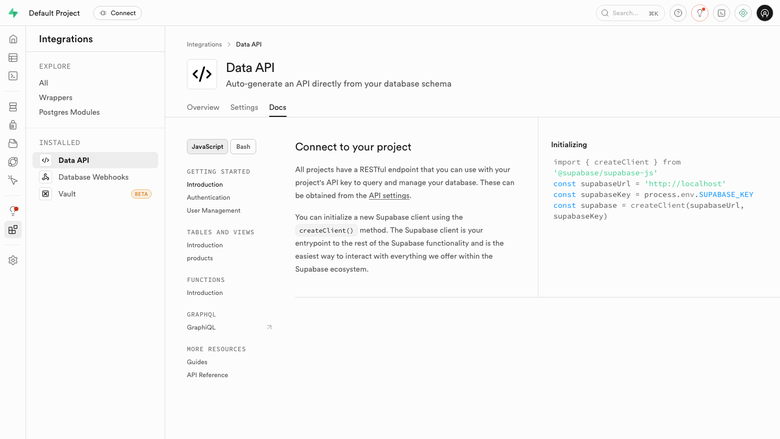Click the large Data API header icon
Screen dimensions: 780x439
coord(202,74)
